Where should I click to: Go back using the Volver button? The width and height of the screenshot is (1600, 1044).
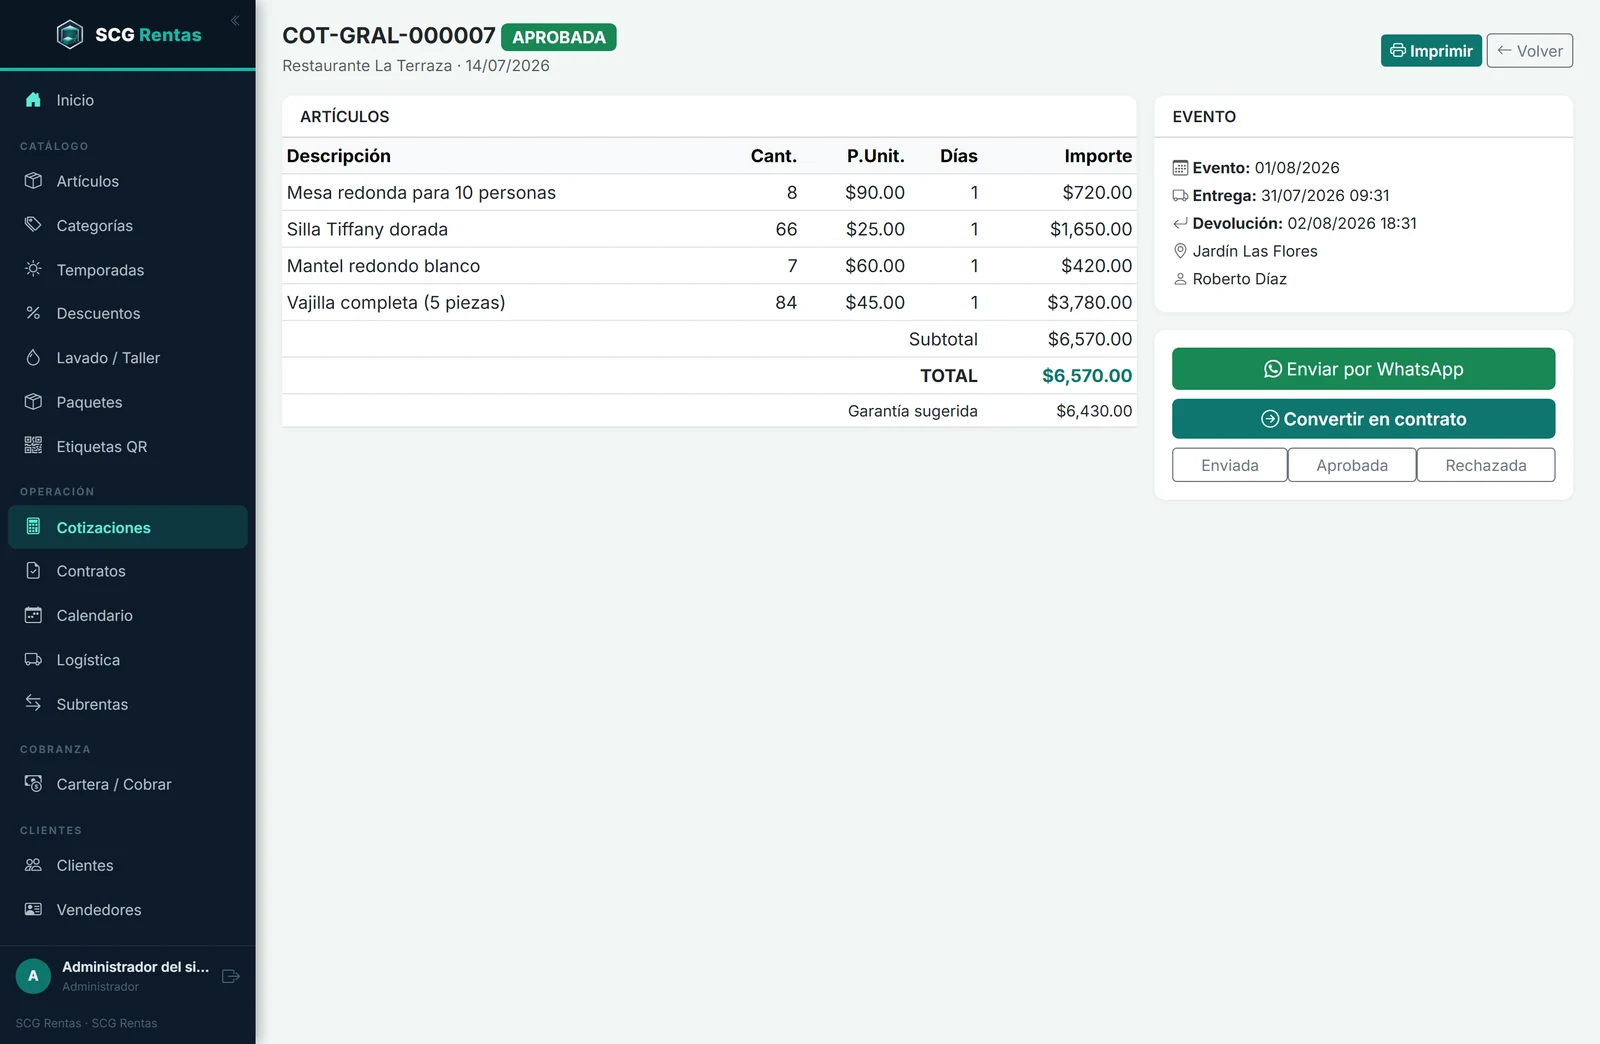(x=1529, y=51)
